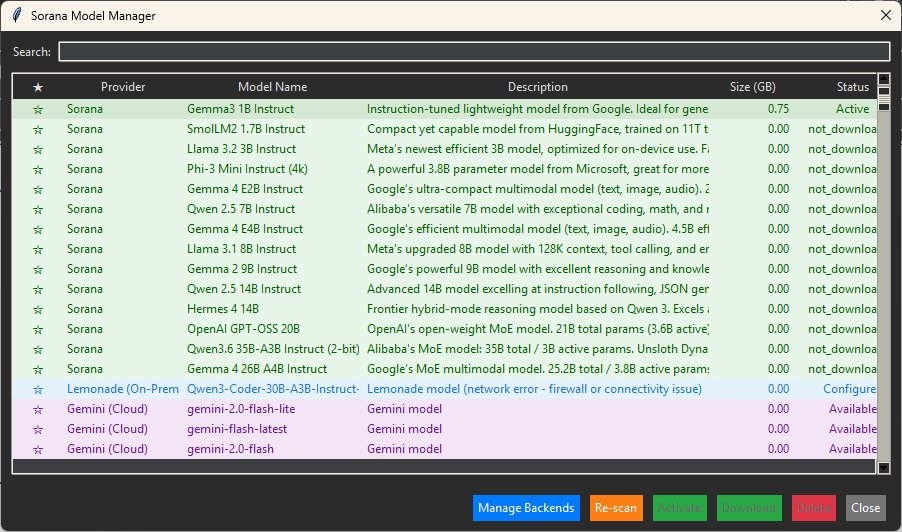Click the vertical scrollbar down arrow

point(884,468)
